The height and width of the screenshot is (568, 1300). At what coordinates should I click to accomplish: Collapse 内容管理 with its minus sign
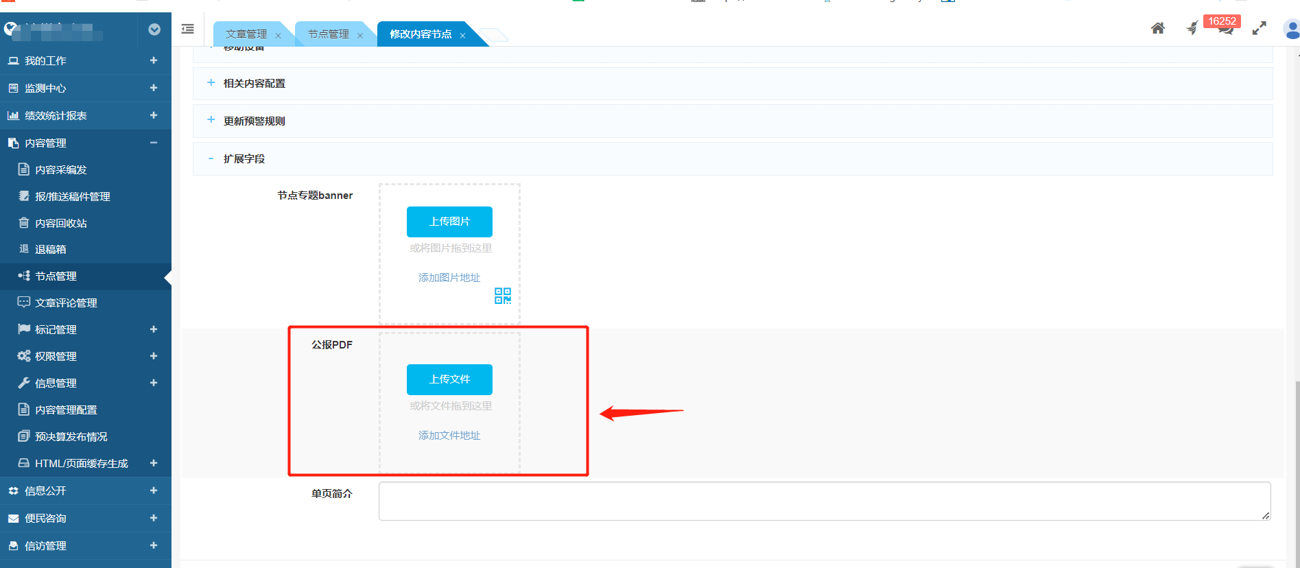(x=153, y=143)
